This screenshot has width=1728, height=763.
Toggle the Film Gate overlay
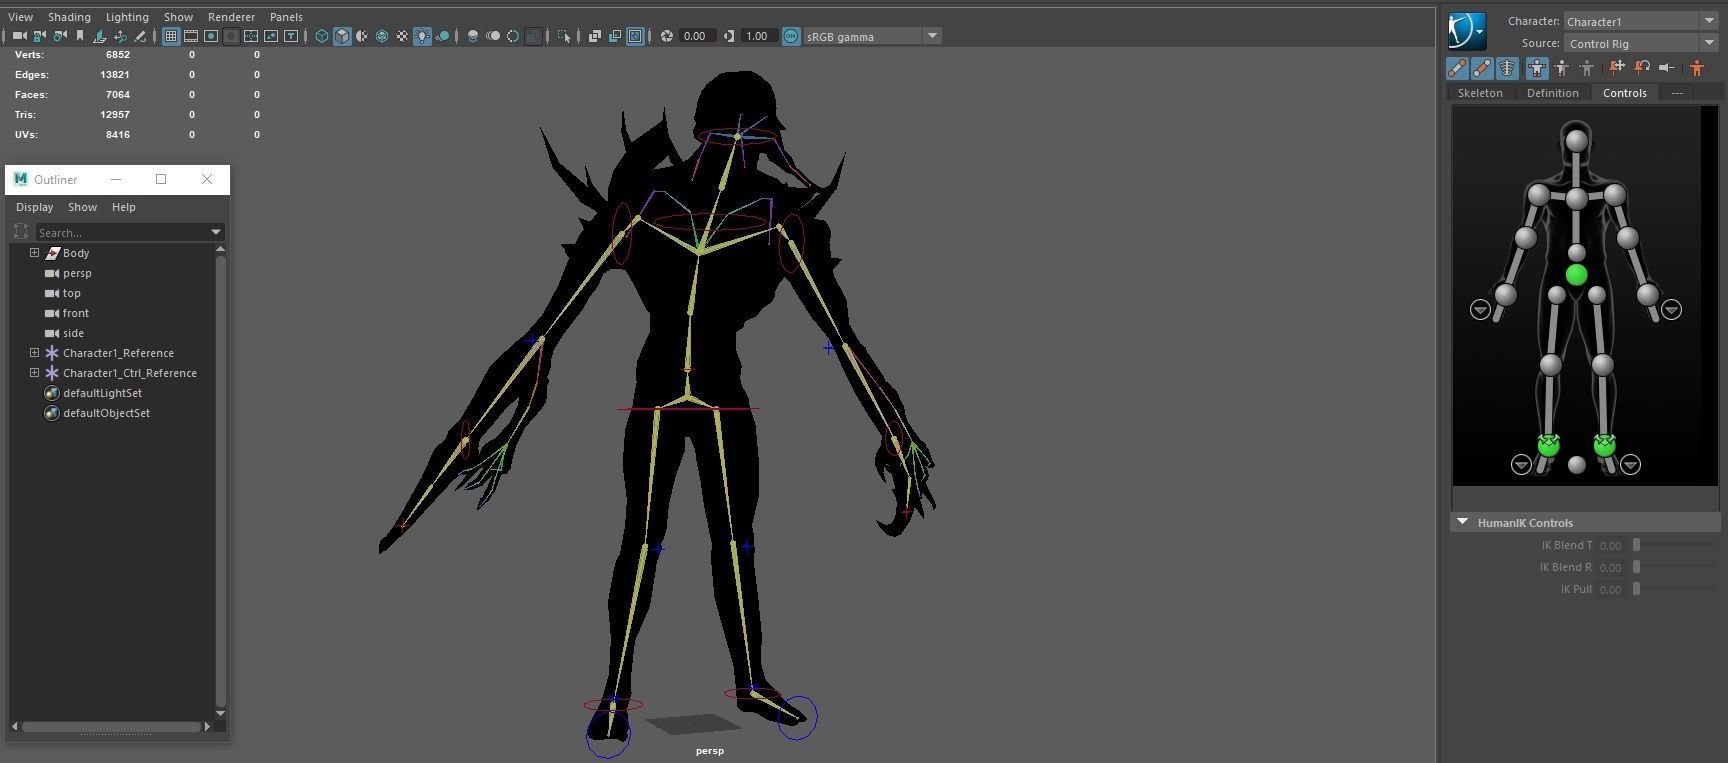point(191,36)
